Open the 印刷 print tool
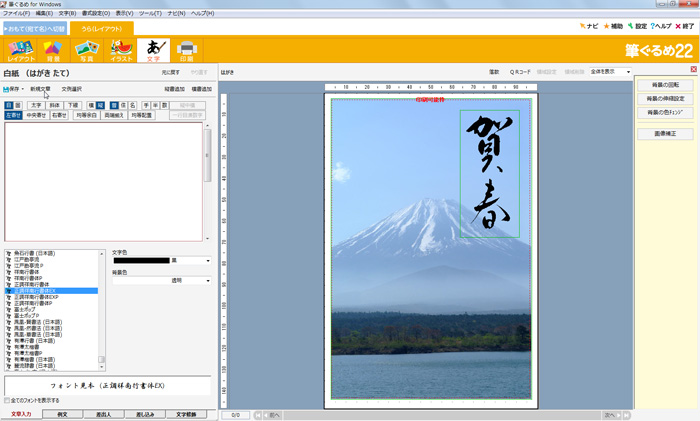Screen dimensions: 700x421 coord(186,49)
